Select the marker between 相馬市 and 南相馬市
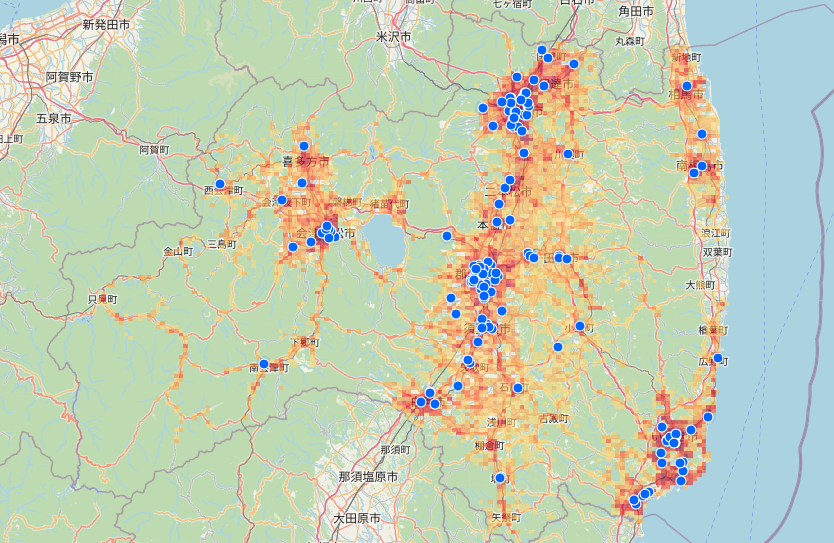The image size is (834, 543). 702,134
